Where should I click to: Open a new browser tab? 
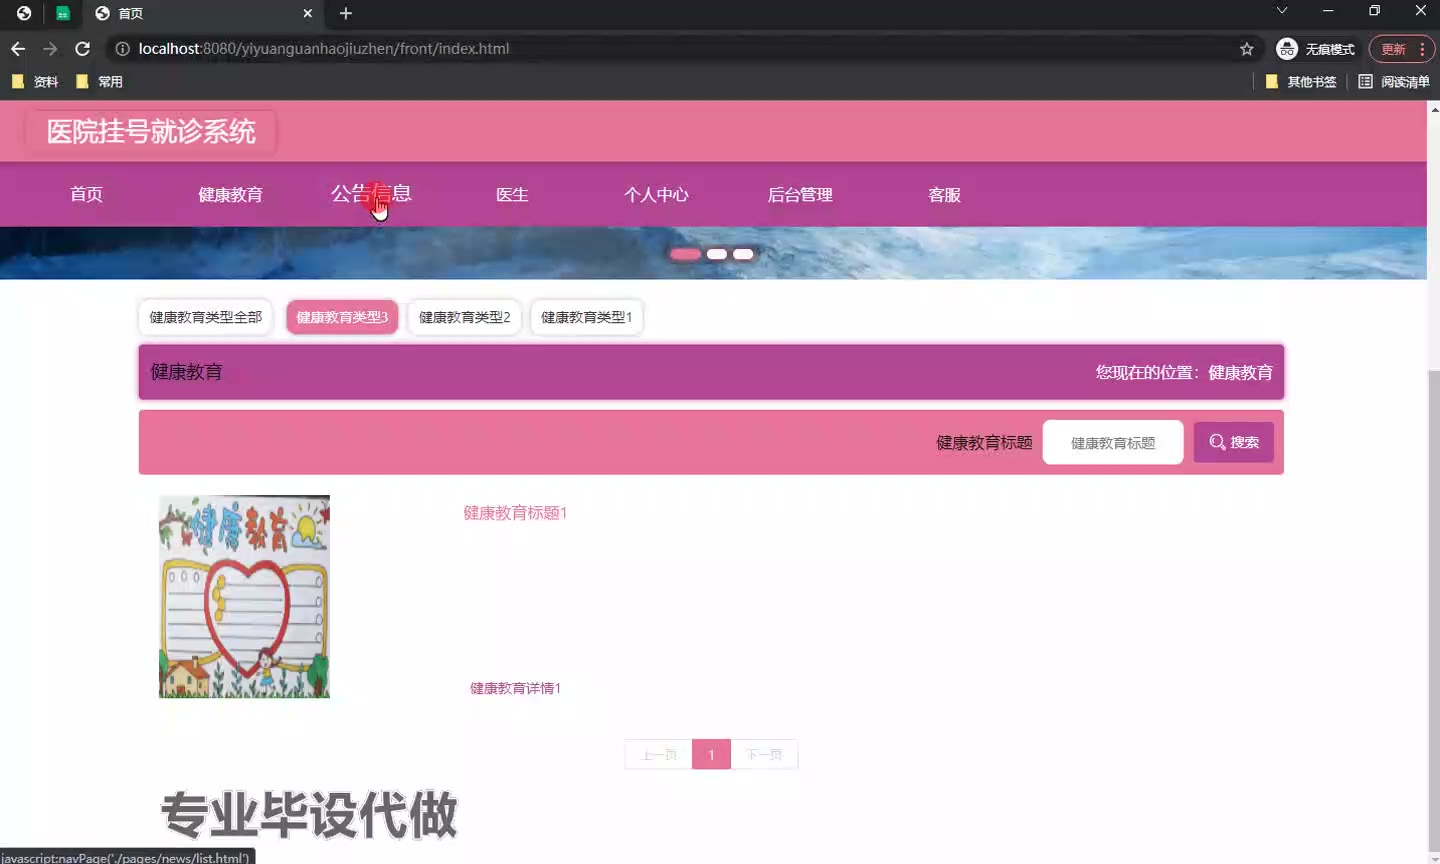point(346,13)
